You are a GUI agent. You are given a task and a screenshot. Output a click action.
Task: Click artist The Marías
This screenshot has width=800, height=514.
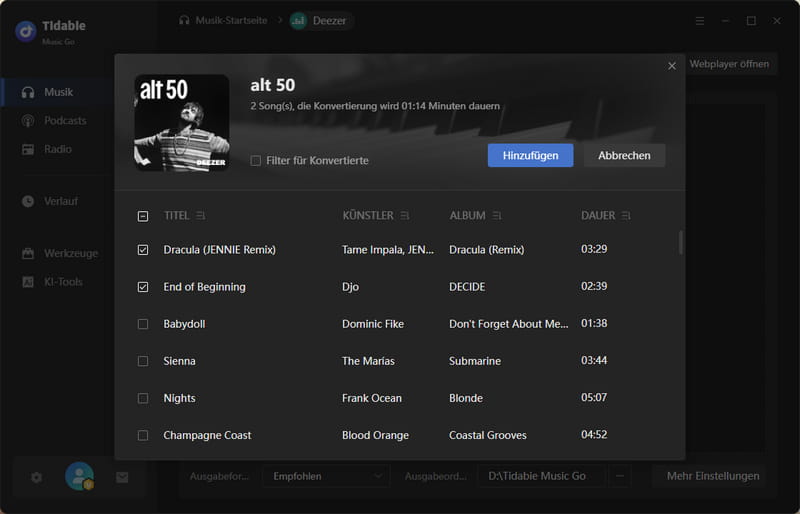(368, 361)
